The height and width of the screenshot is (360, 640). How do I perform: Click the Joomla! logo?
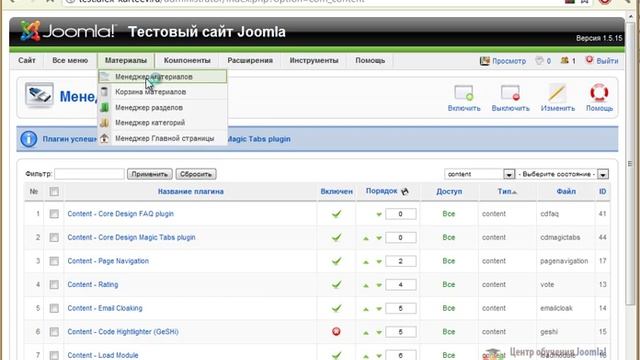(68, 31)
